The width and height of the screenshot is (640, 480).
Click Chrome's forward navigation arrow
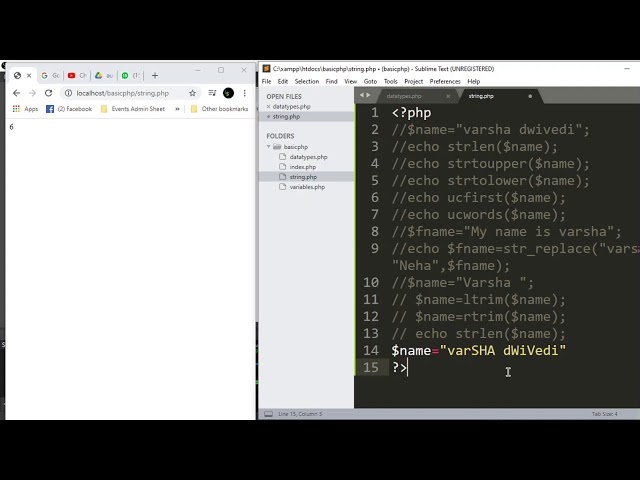32,93
